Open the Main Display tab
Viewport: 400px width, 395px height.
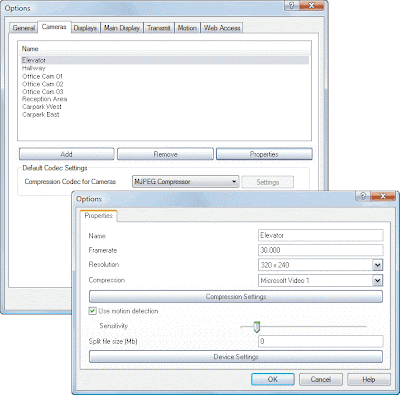point(122,28)
